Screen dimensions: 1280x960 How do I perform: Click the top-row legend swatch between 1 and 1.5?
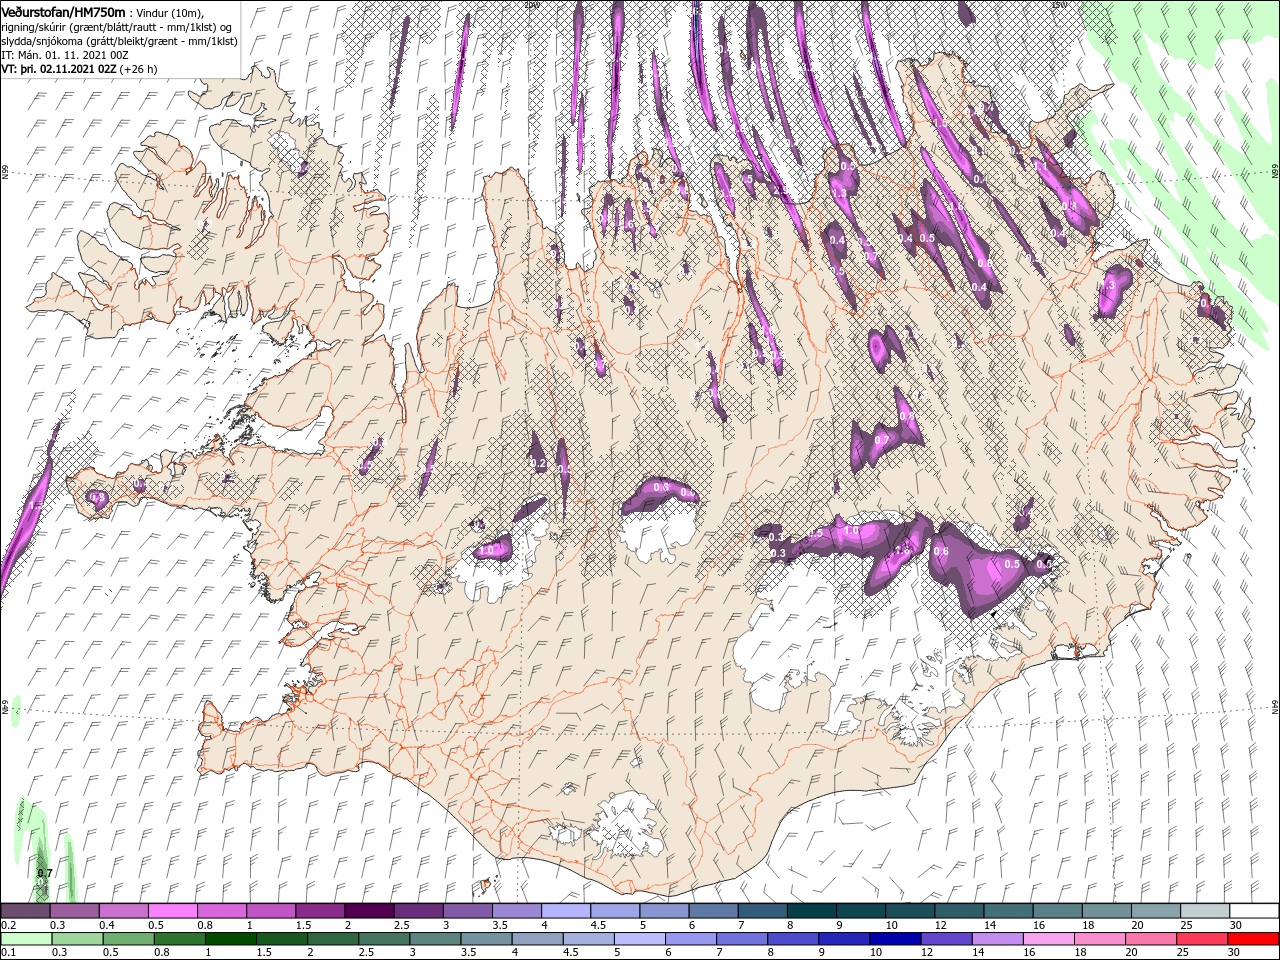point(271,911)
